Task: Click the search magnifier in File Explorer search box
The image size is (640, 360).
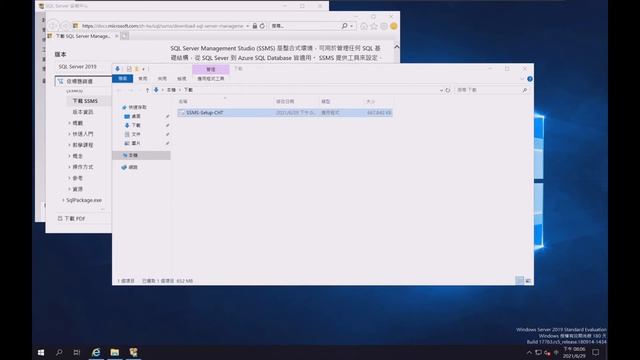Action: [525, 90]
